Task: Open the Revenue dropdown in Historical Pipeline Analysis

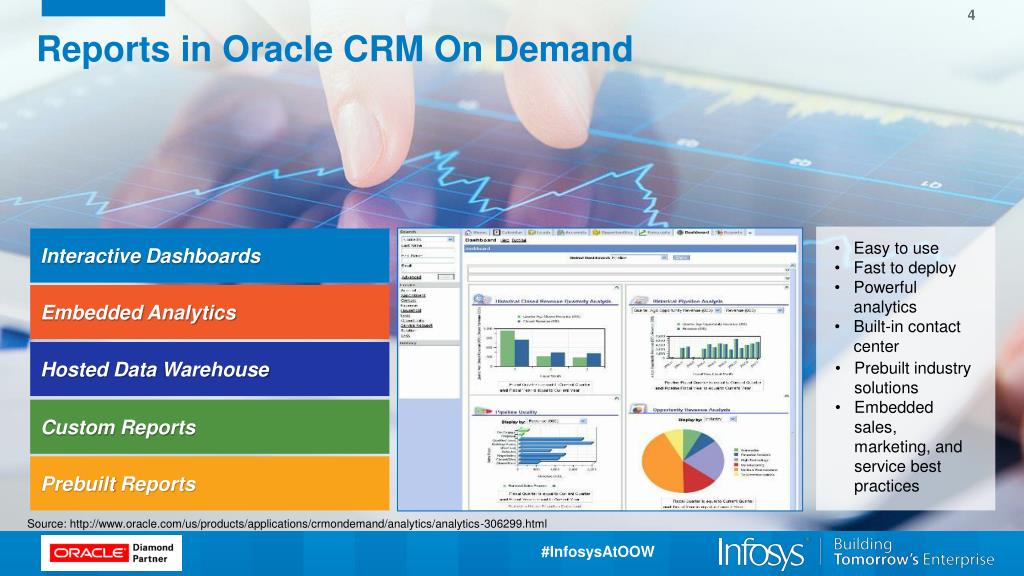Action: pos(754,310)
